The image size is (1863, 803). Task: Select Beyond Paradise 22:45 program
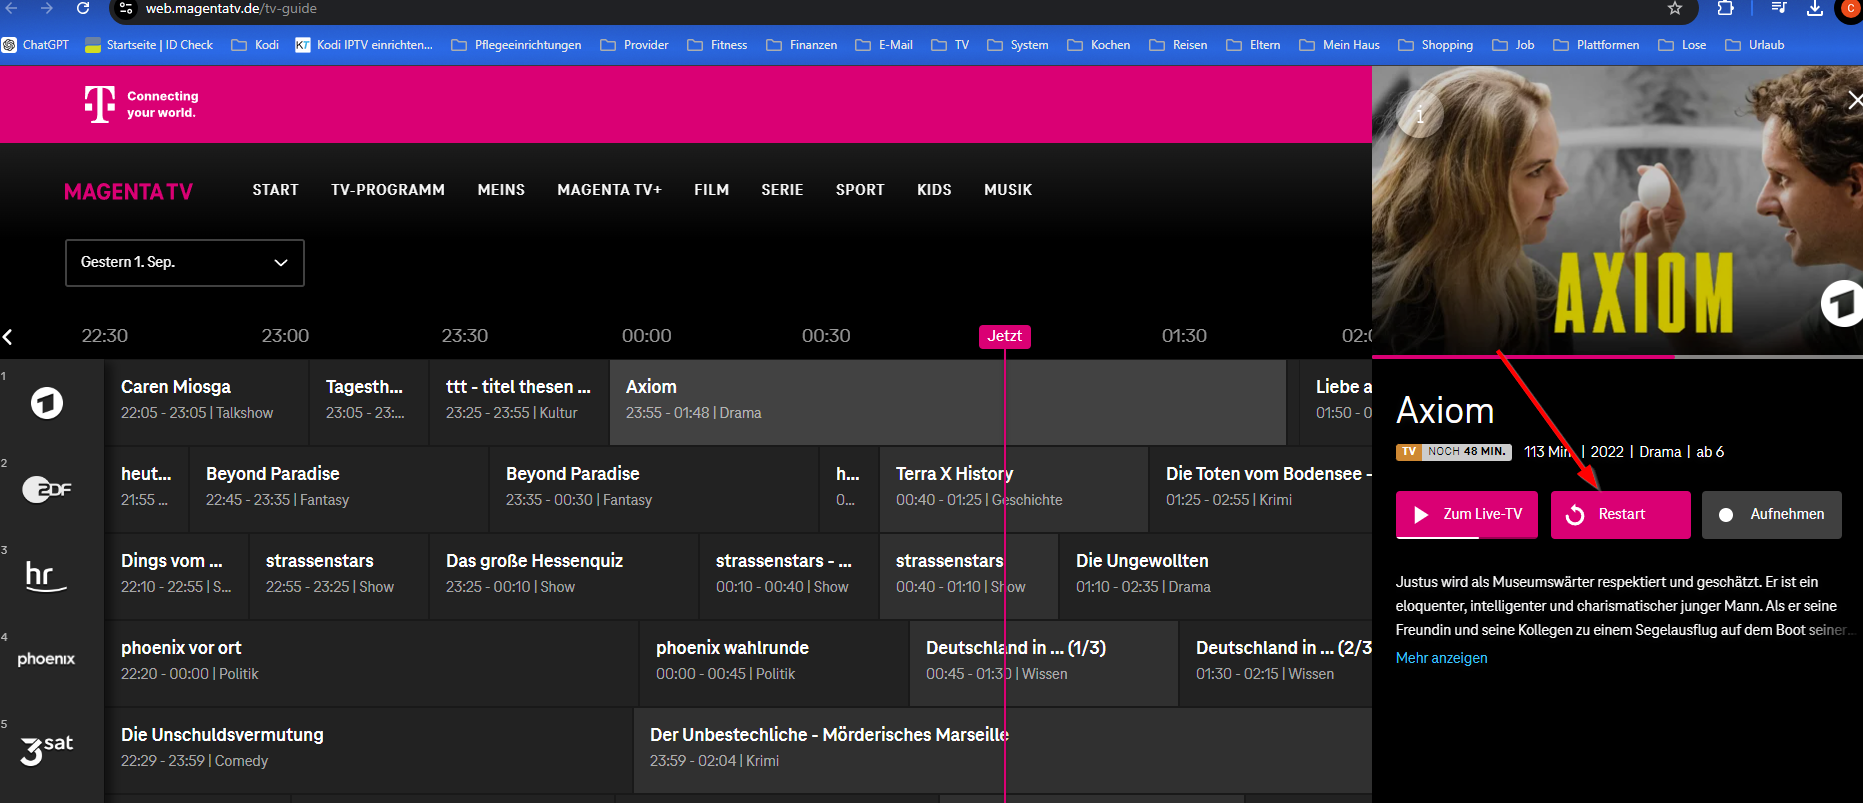point(339,489)
